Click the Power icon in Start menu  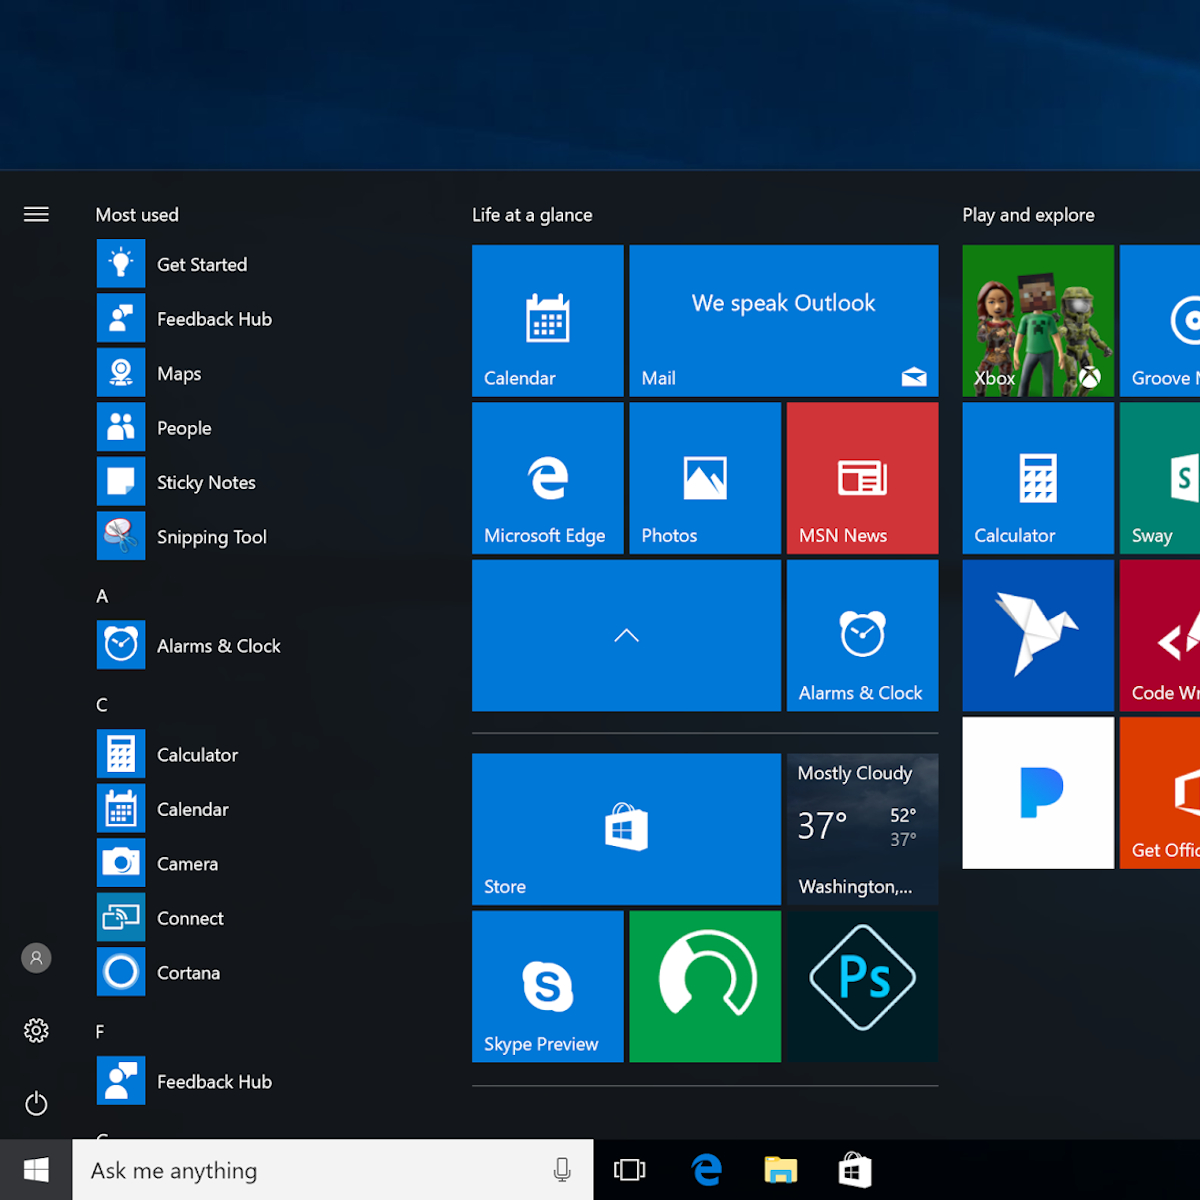click(36, 1104)
